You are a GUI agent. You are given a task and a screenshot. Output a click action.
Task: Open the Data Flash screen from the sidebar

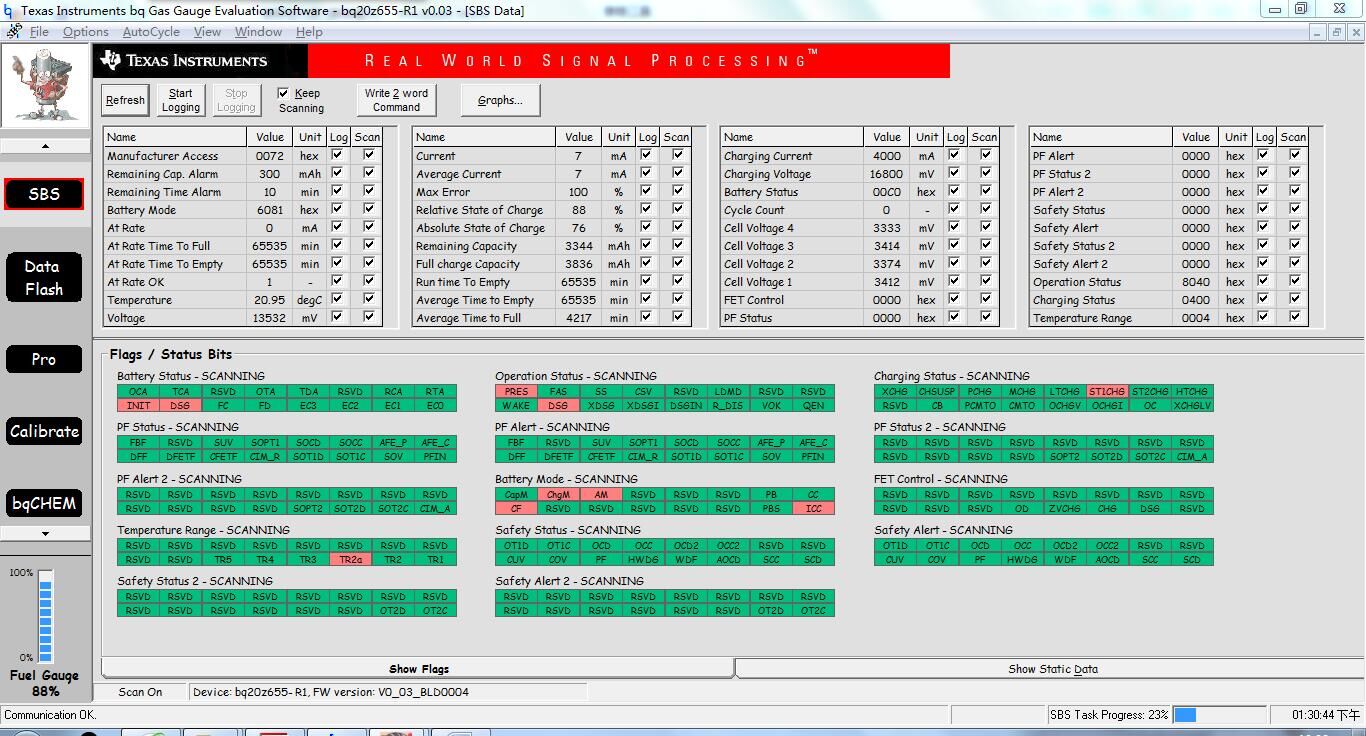pos(44,278)
